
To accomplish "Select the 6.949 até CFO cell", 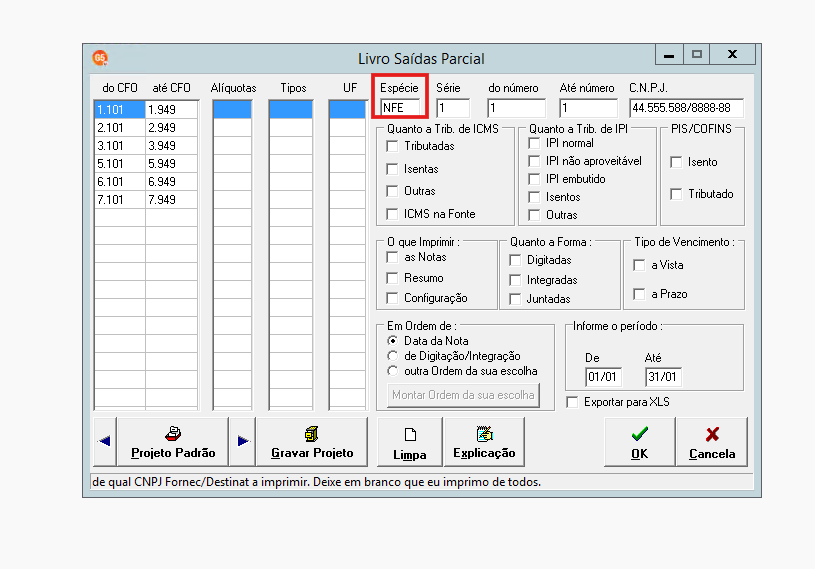I will [171, 182].
